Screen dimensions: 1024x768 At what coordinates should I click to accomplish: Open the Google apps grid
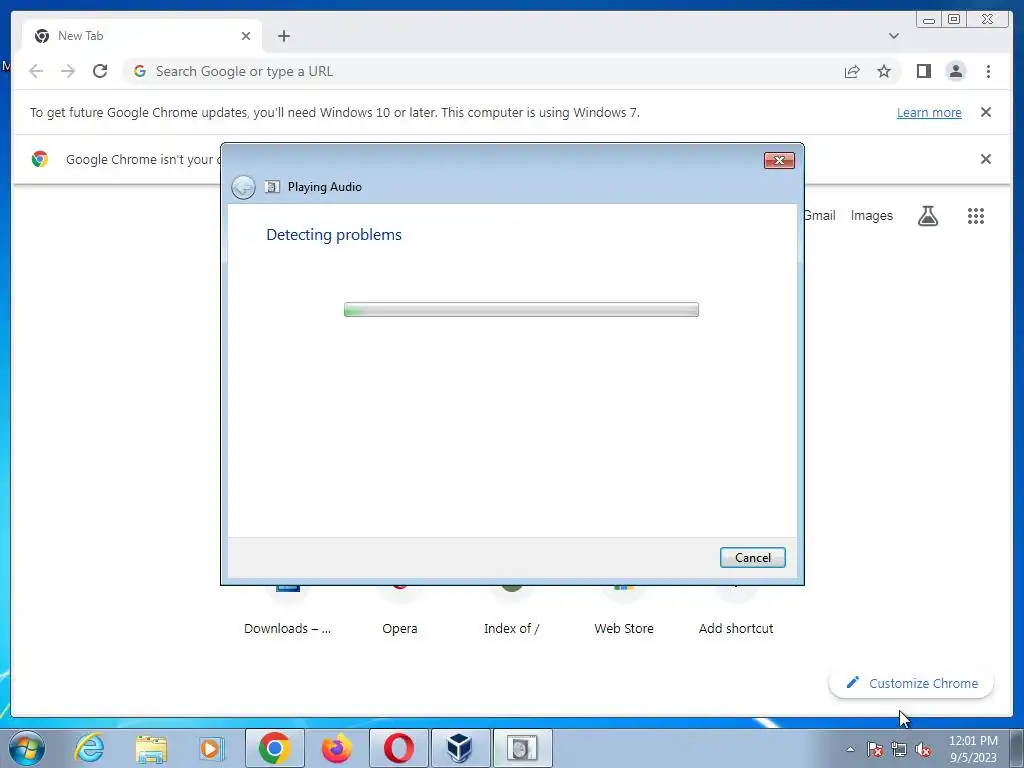[976, 216]
